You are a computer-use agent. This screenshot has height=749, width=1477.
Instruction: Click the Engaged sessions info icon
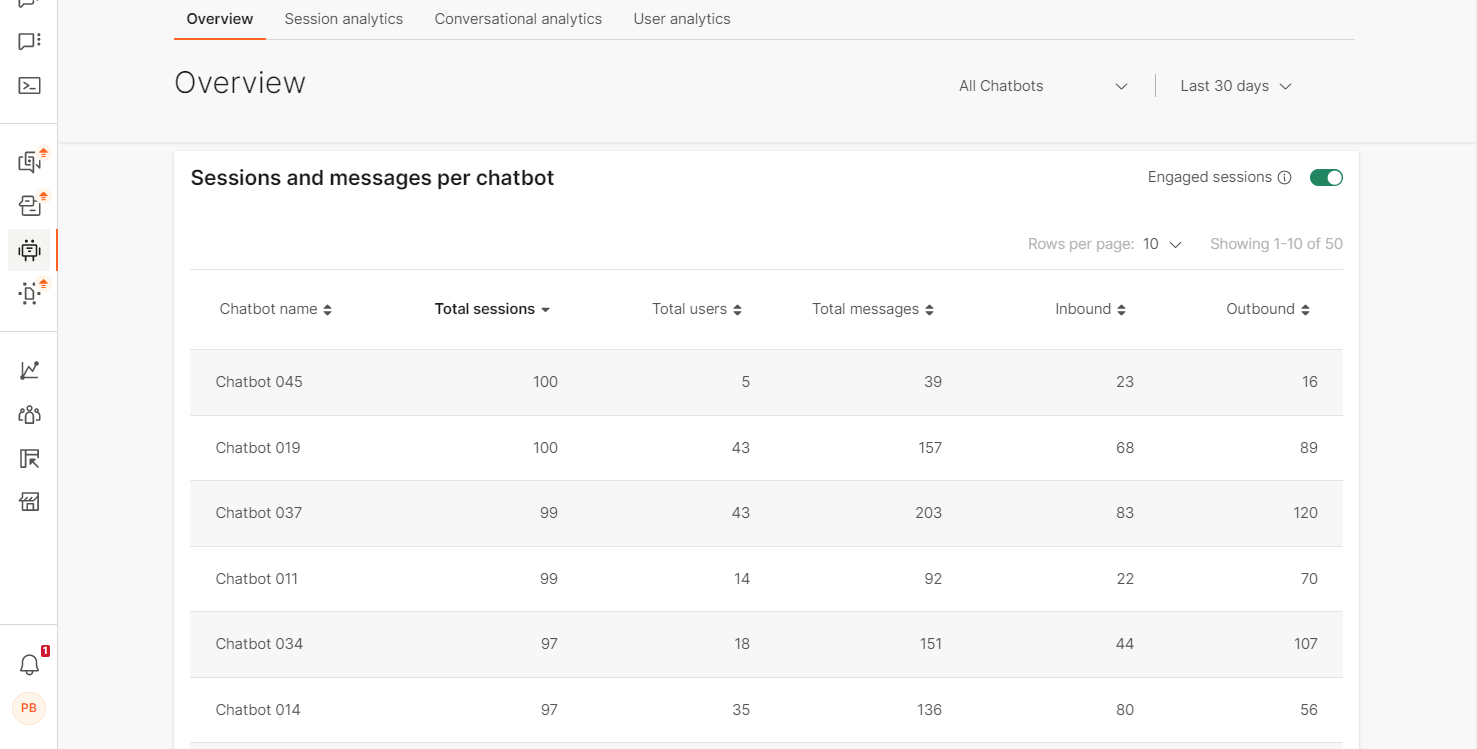tap(1285, 178)
